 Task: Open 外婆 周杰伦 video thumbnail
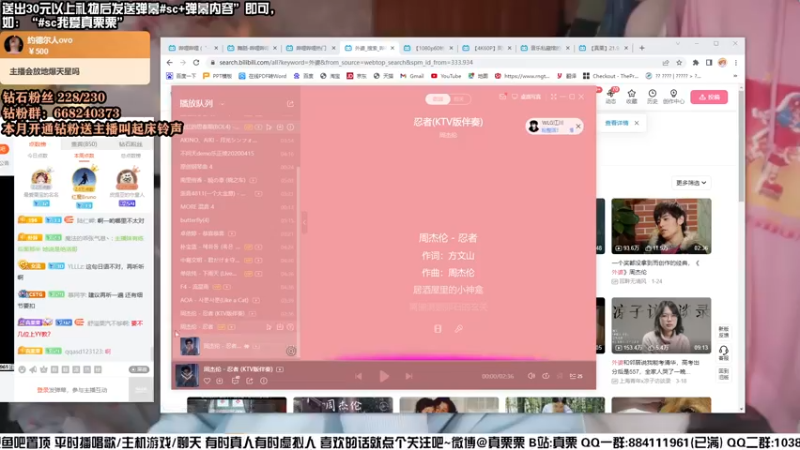pyautogui.click(x=661, y=226)
